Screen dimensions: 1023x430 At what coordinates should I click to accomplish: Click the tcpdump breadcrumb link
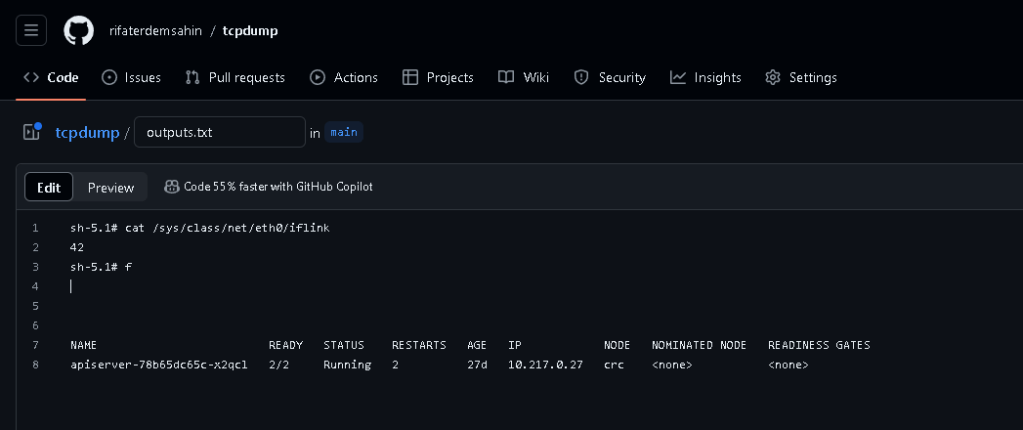(87, 133)
